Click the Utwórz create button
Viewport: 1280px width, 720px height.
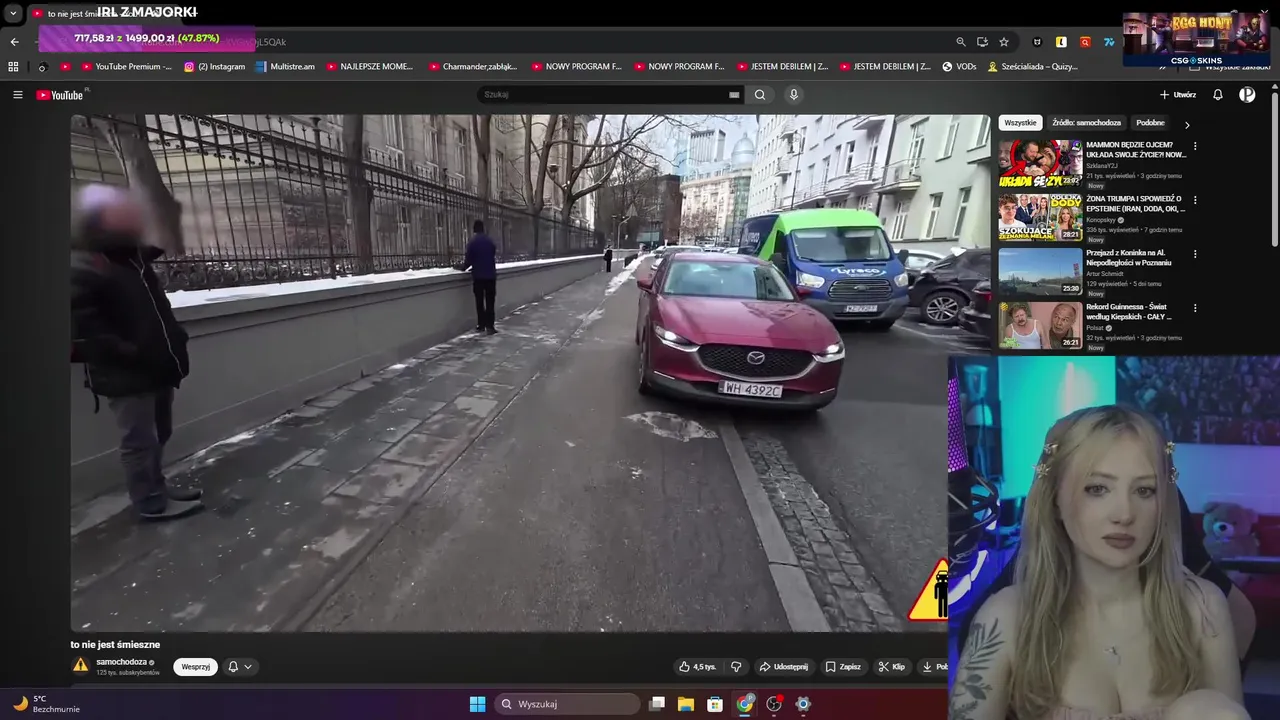point(1178,95)
